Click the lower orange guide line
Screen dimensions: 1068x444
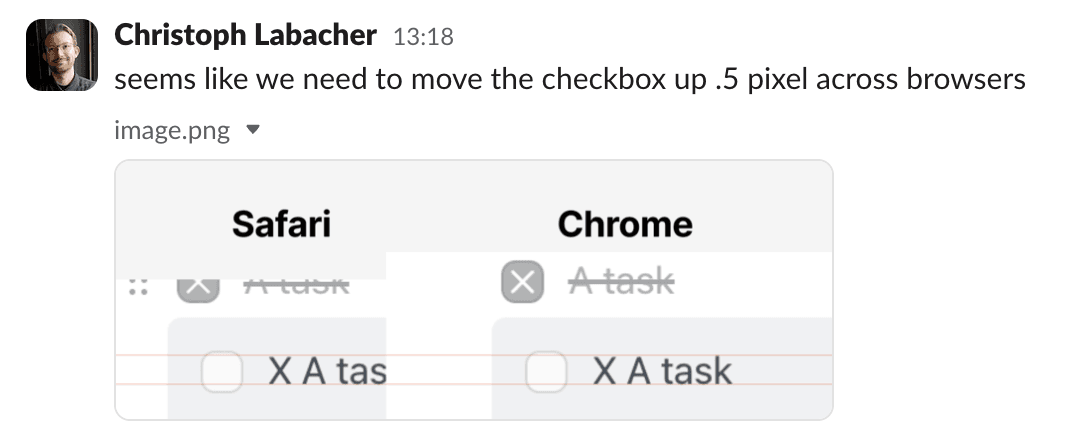[x=473, y=384]
